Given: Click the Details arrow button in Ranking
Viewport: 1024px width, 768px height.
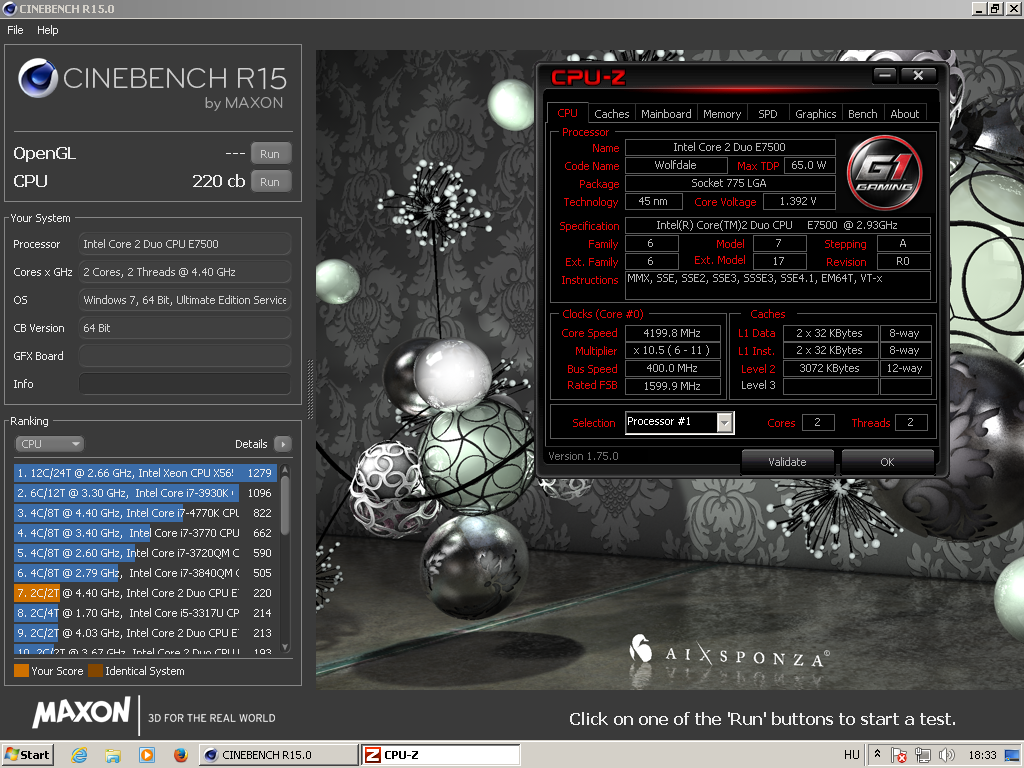Looking at the screenshot, I should [x=283, y=444].
